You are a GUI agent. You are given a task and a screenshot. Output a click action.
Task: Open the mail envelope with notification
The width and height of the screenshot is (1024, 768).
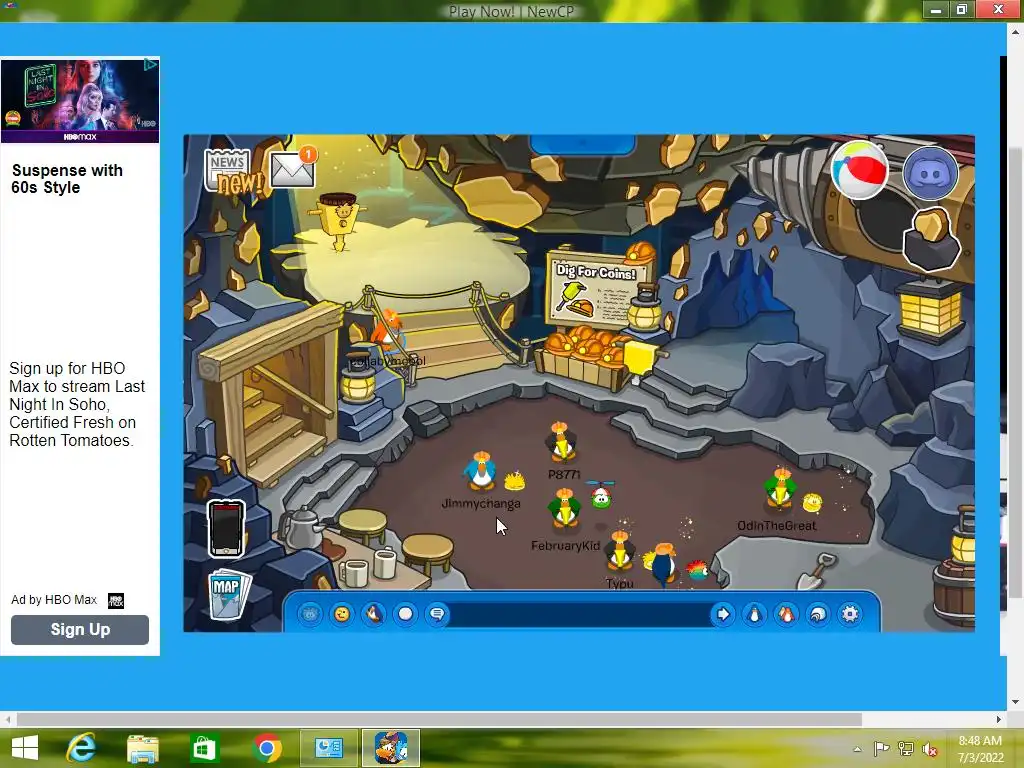[x=293, y=167]
